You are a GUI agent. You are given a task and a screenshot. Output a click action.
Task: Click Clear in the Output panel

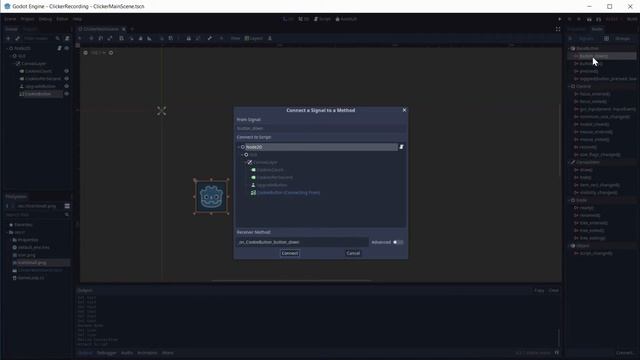(553, 290)
